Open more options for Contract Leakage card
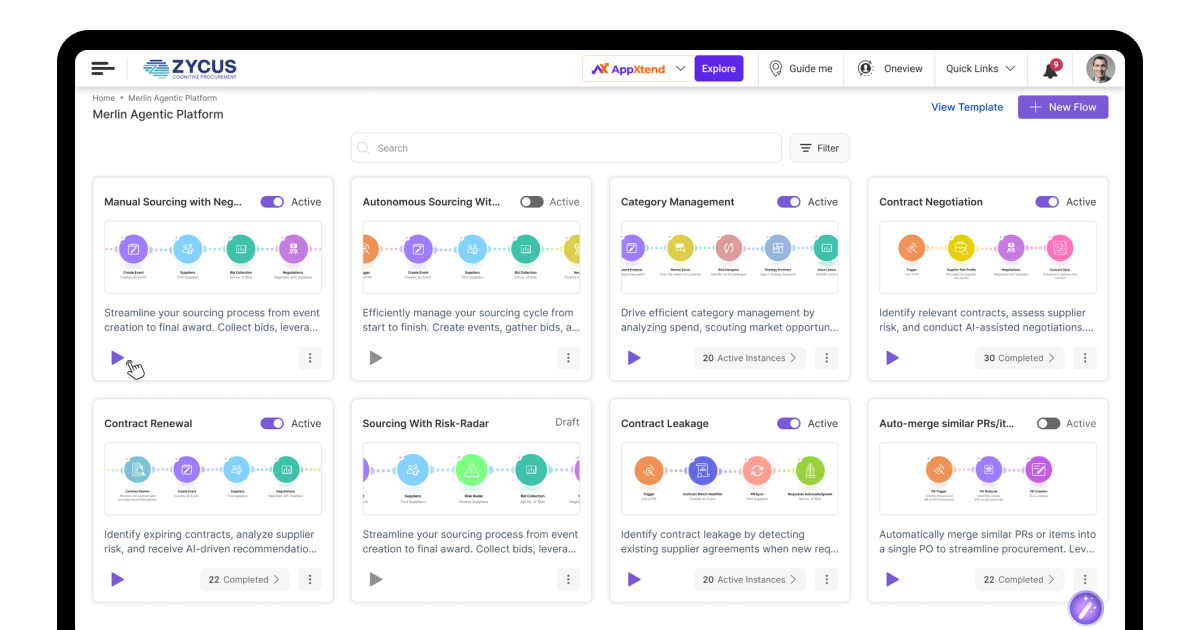Viewport: 1200px width, 630px height. pos(826,579)
